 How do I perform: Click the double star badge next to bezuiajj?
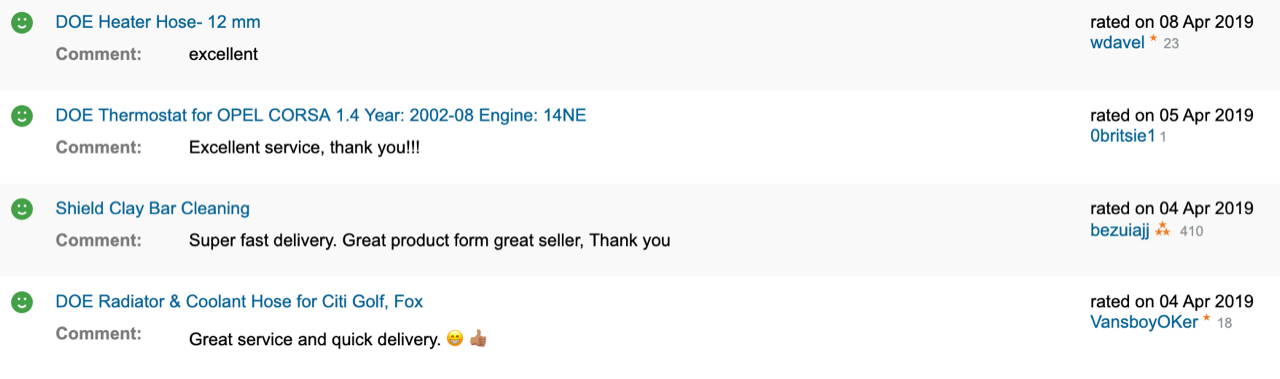[x=1162, y=229]
